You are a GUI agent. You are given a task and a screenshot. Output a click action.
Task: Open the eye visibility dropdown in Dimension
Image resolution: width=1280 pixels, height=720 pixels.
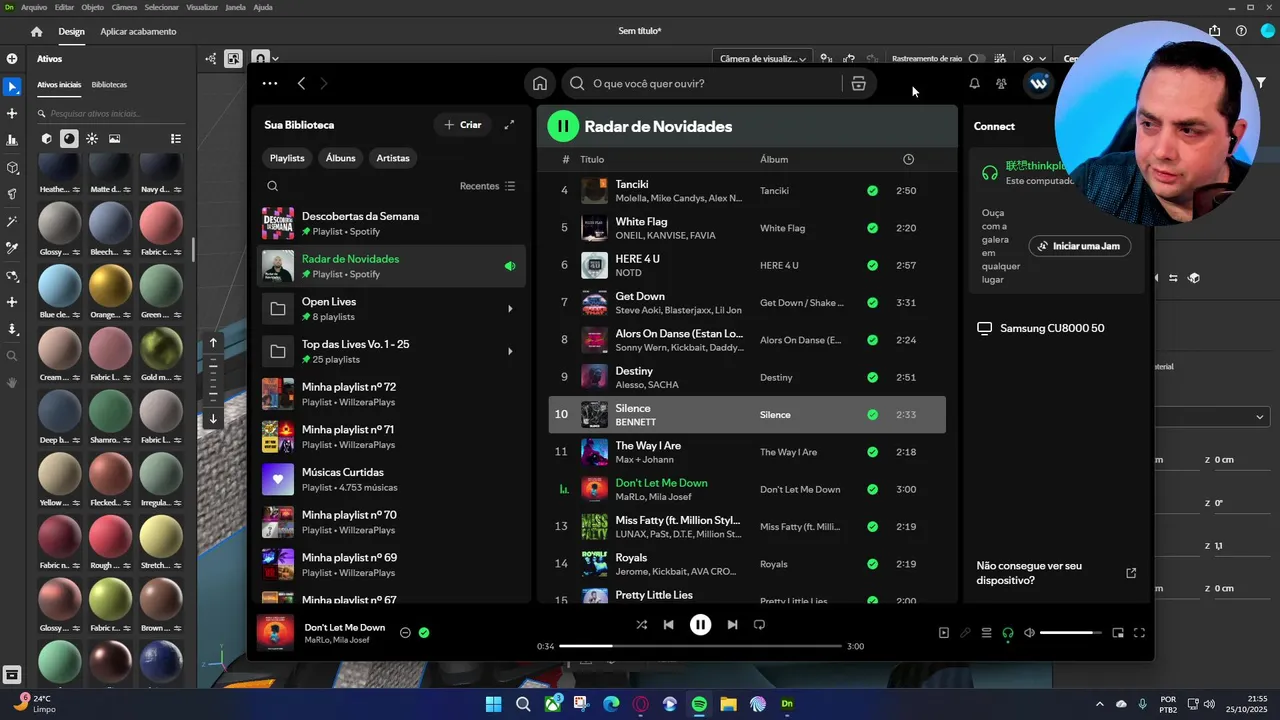(x=1034, y=59)
